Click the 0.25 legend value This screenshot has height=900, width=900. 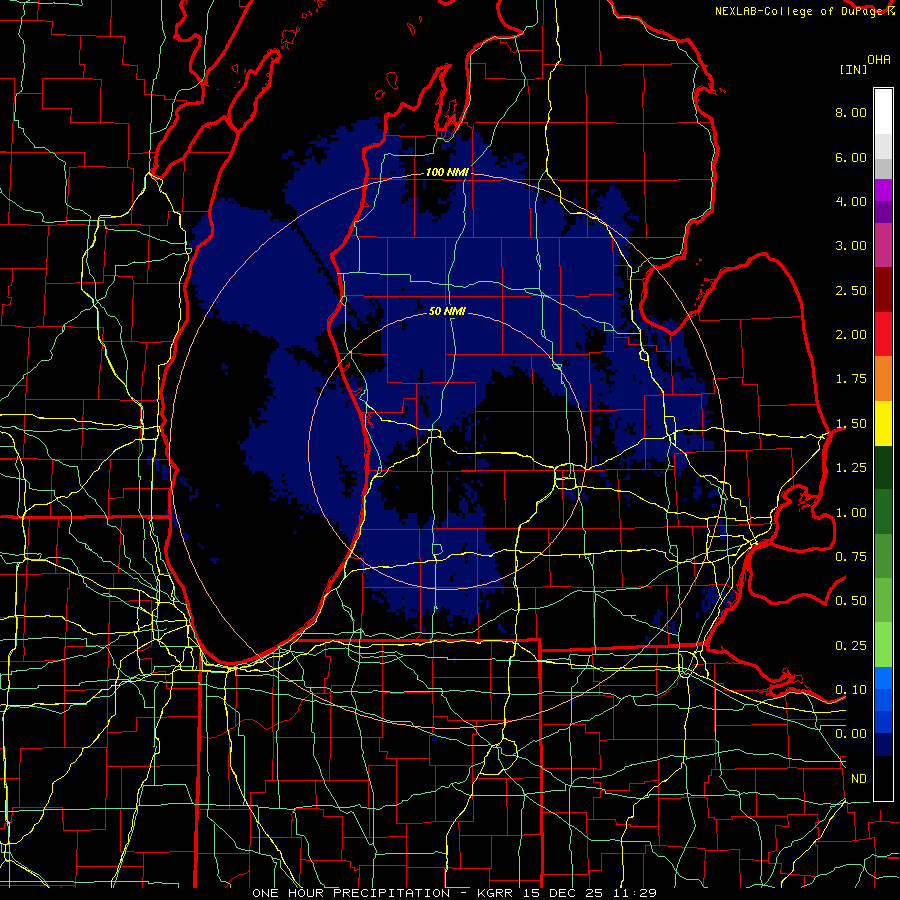851,646
